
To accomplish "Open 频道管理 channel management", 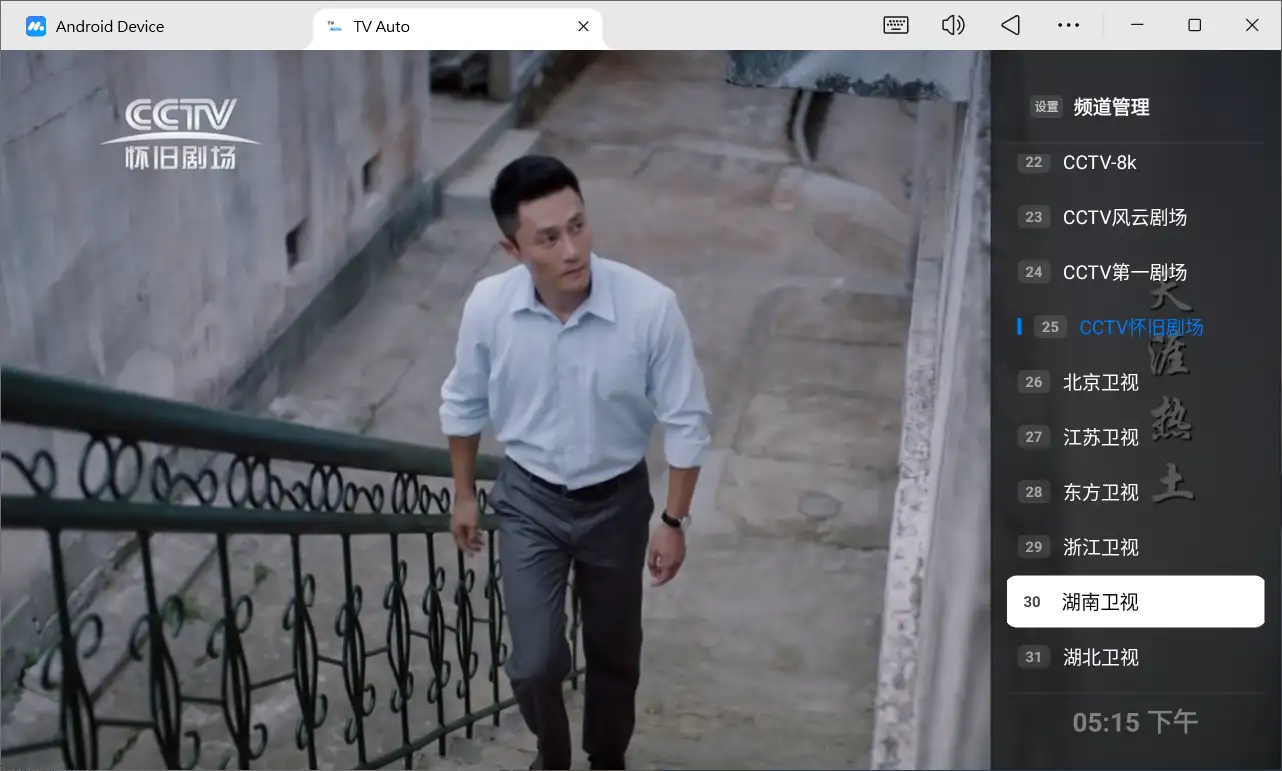I will click(x=1111, y=107).
